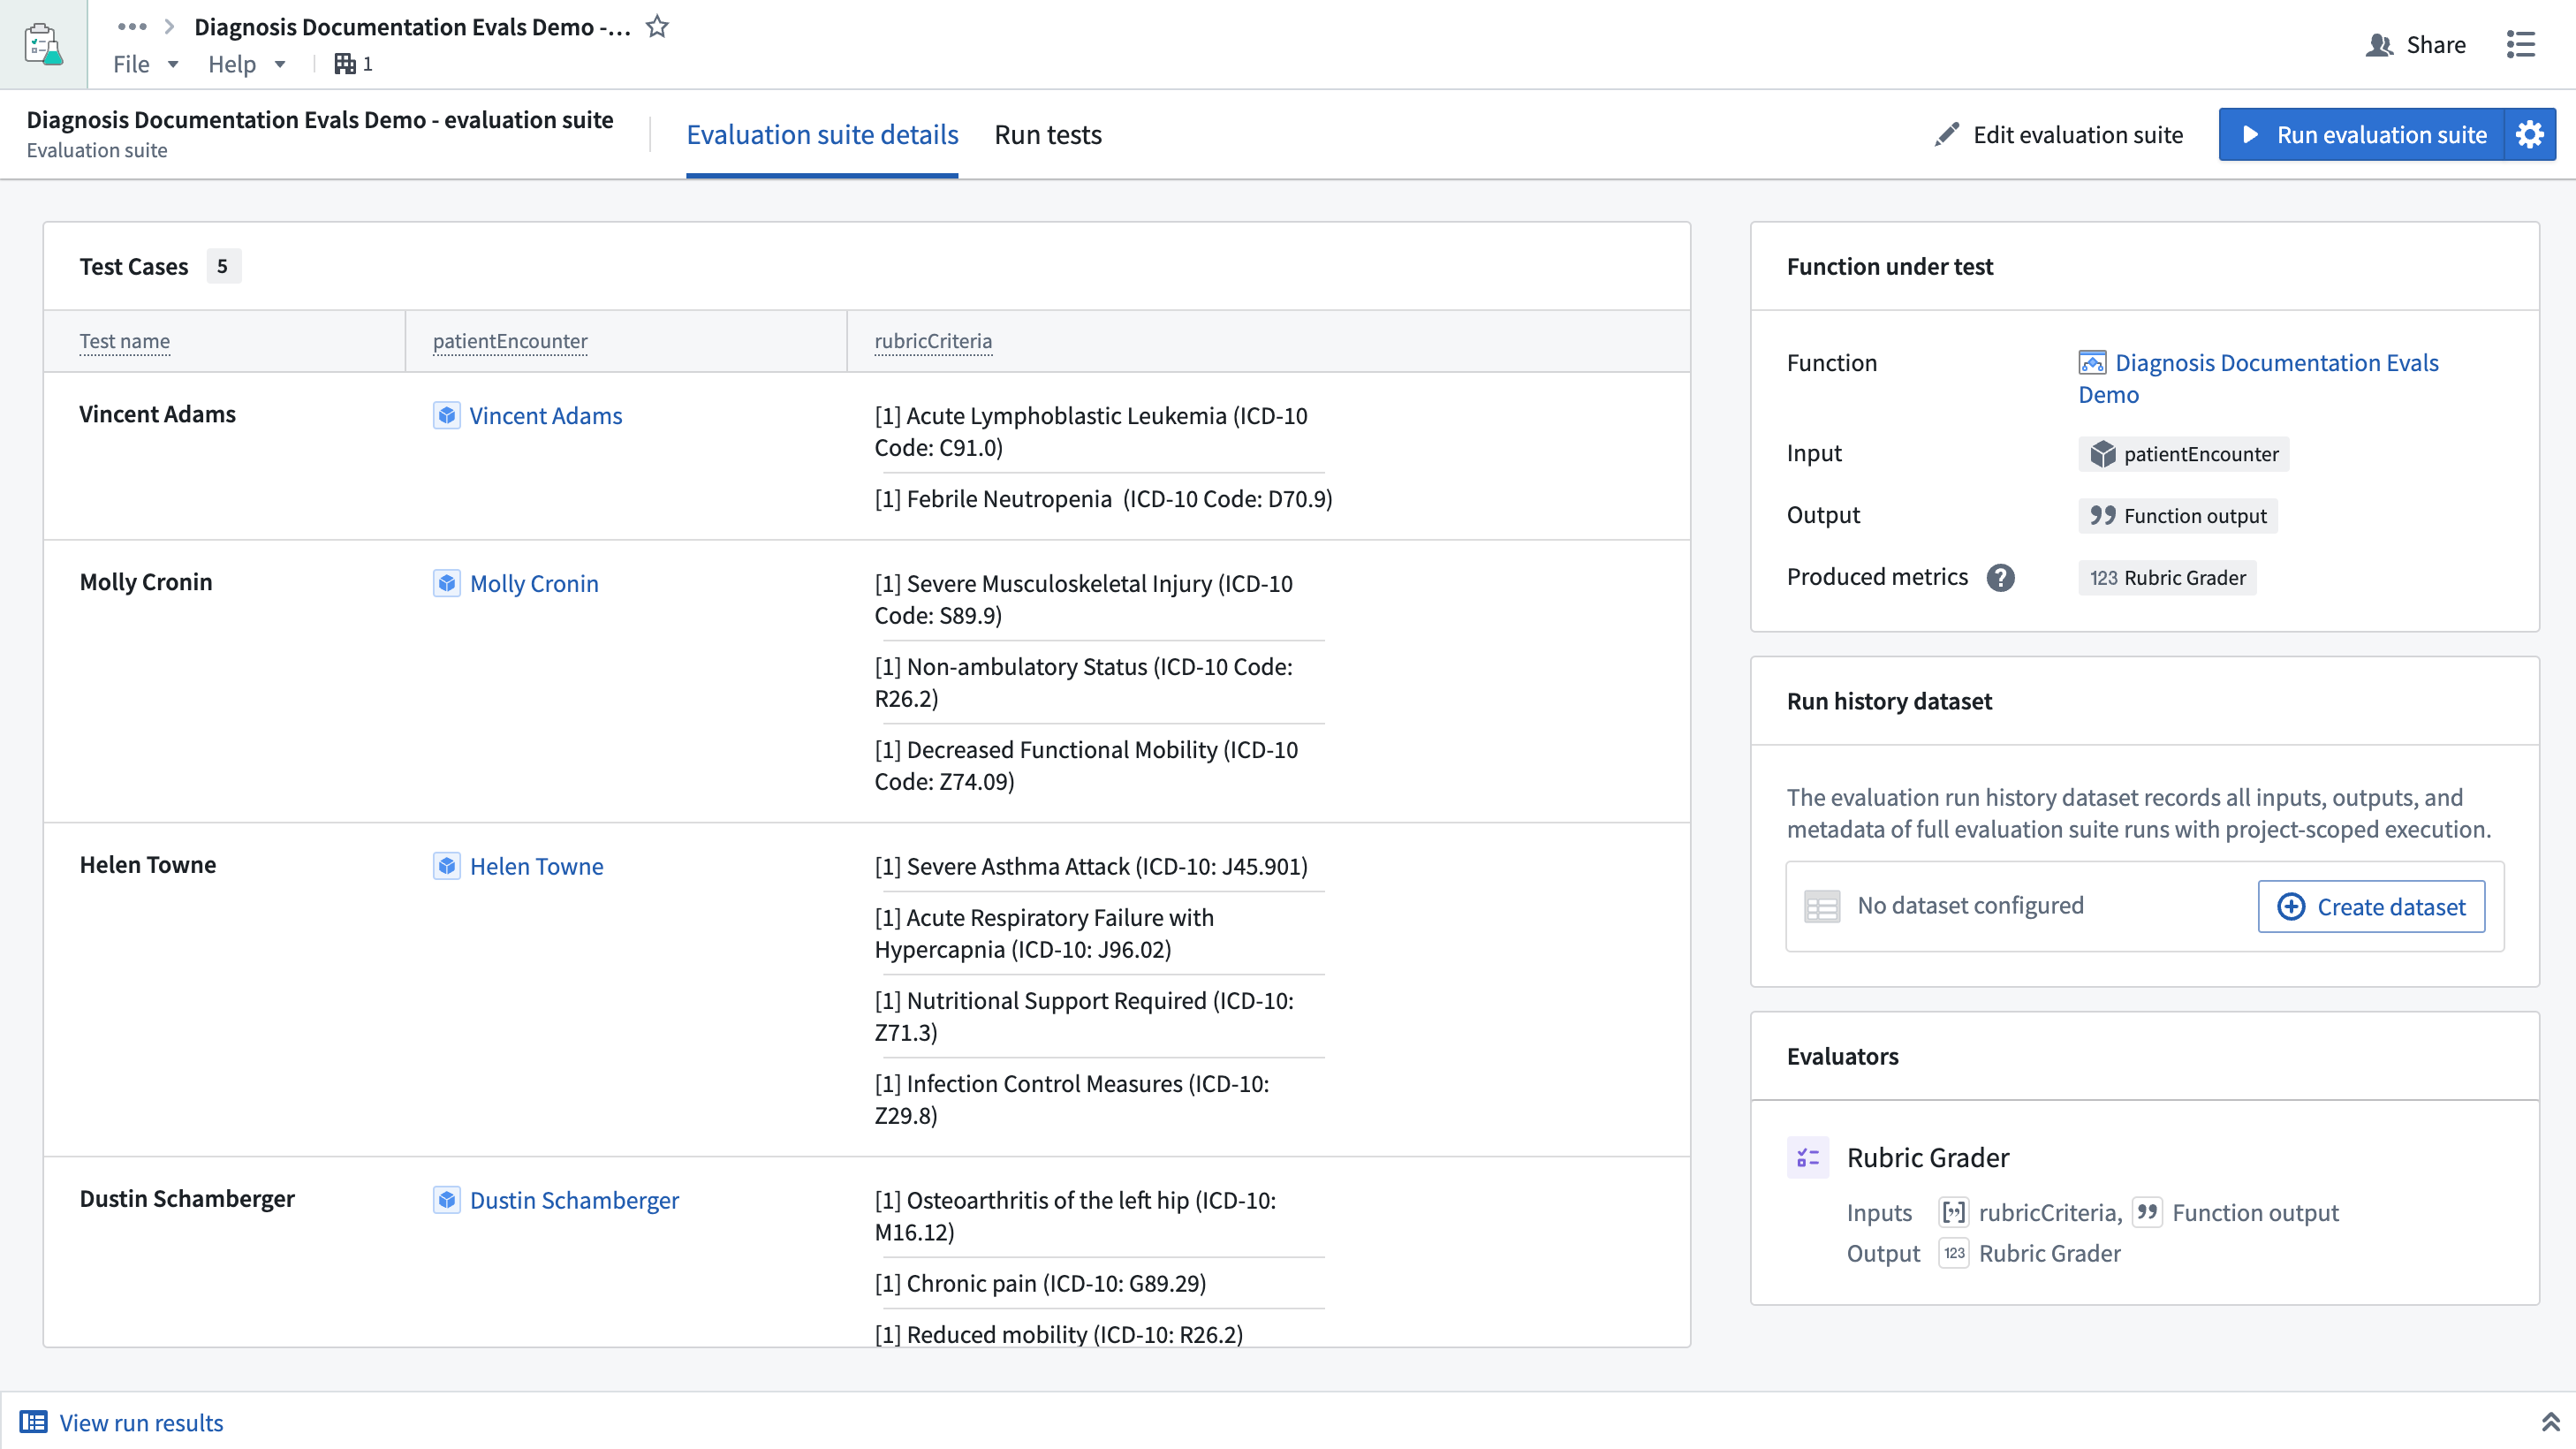Click the rubricCriteria column header

click(933, 341)
